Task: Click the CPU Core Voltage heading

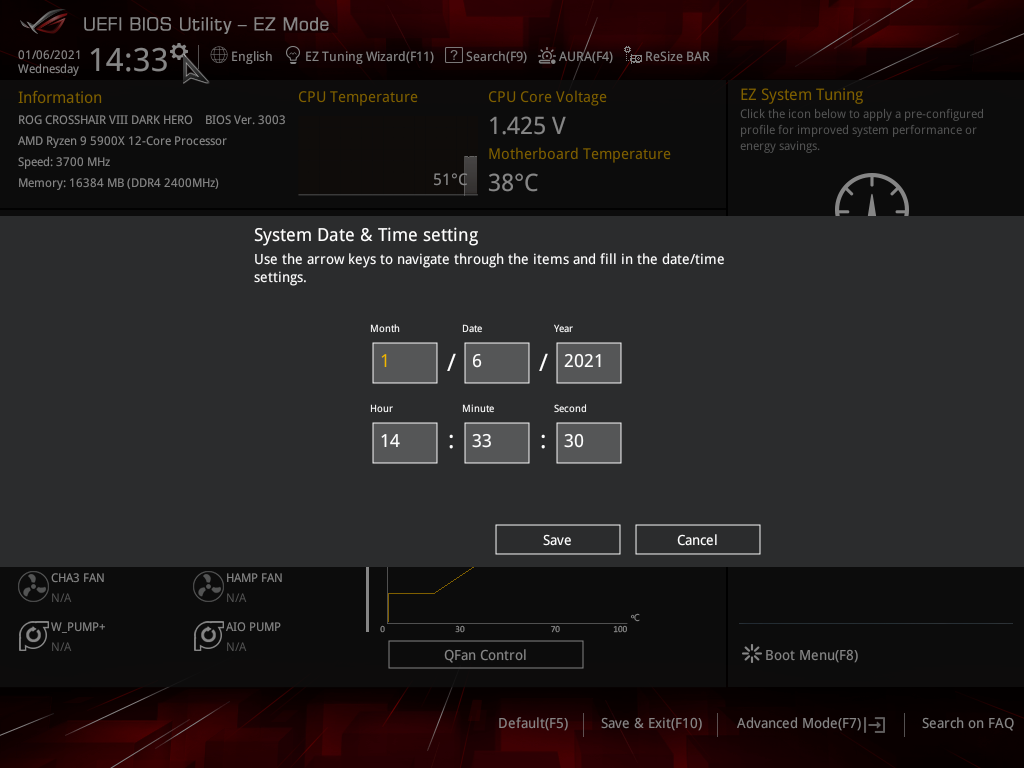Action: pos(547,97)
